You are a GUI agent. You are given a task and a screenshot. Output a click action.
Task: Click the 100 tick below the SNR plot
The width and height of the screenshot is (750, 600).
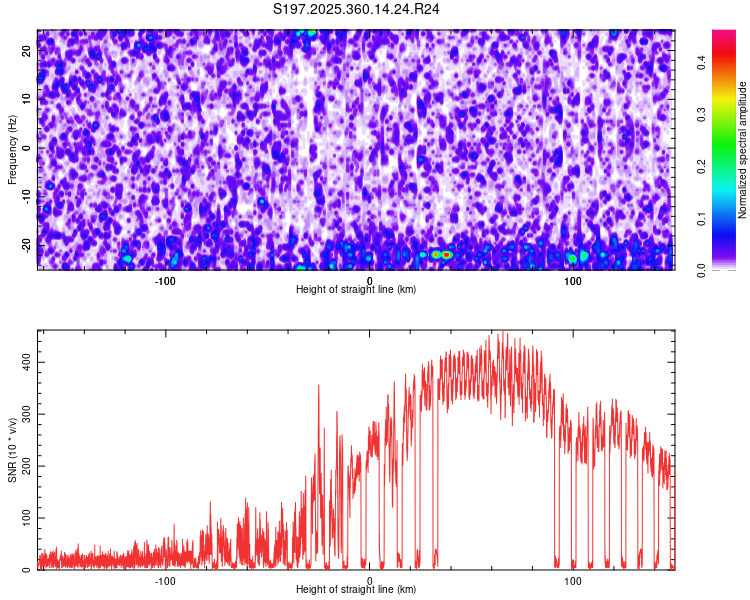coord(573,580)
